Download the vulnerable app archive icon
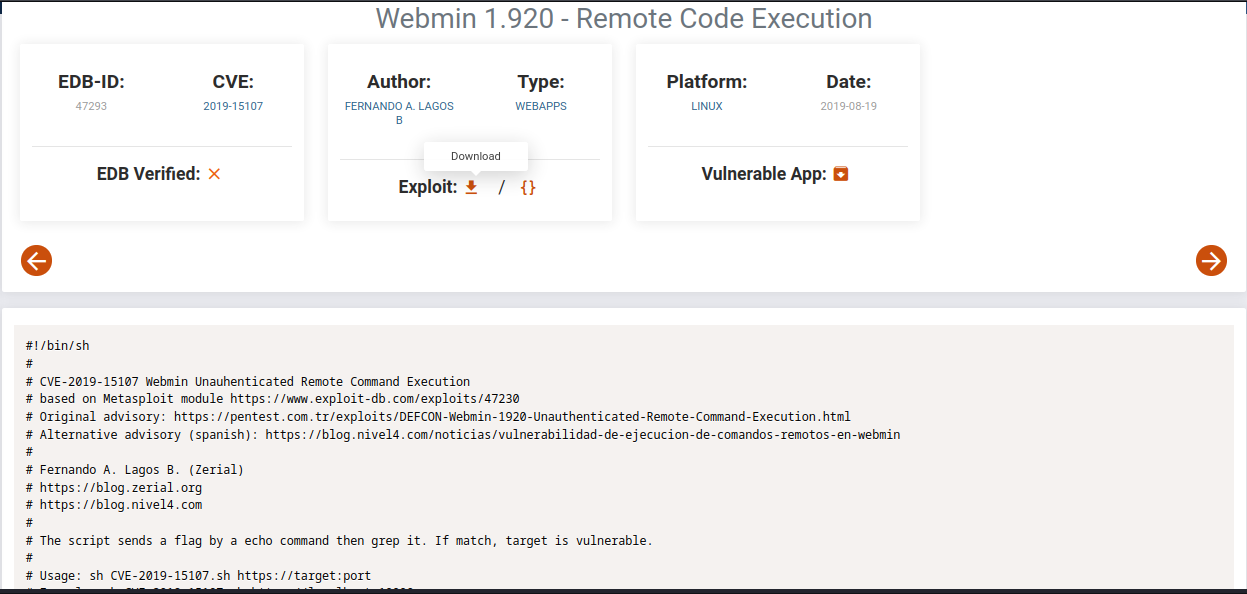The image size is (1247, 594). [x=841, y=174]
